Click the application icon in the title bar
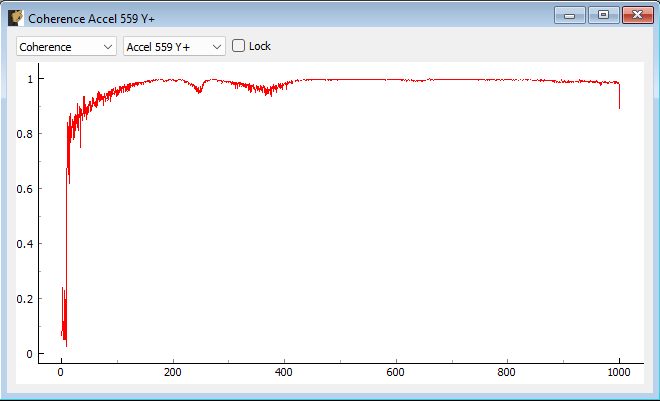 (x=15, y=17)
